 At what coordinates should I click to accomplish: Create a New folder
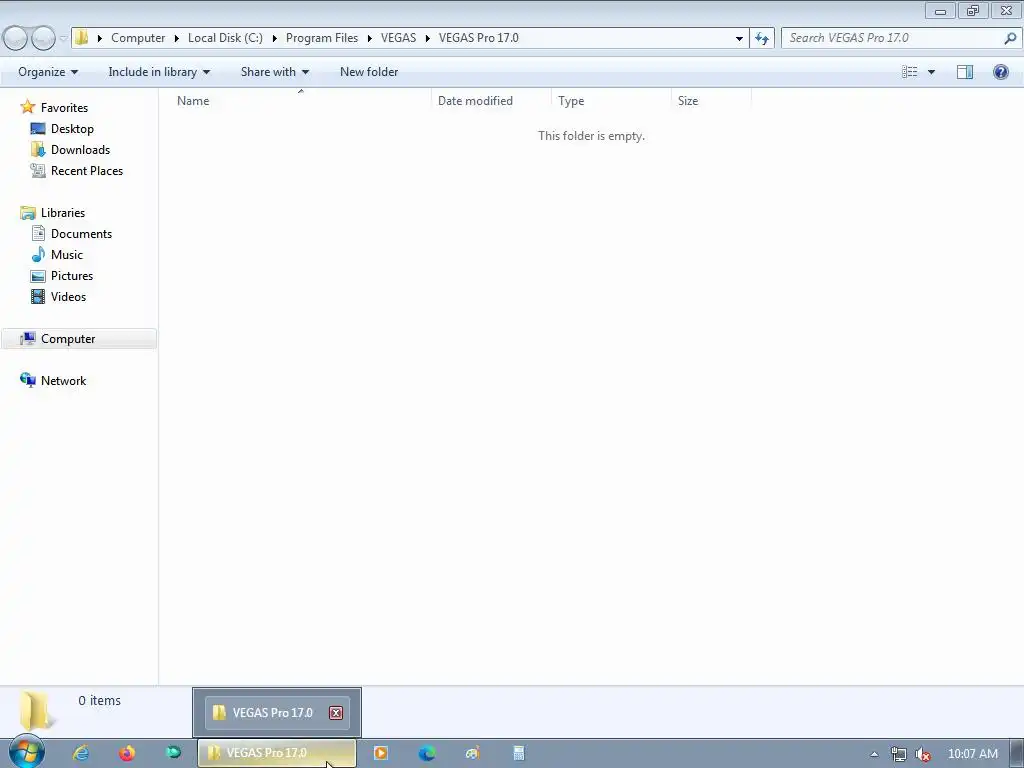369,72
